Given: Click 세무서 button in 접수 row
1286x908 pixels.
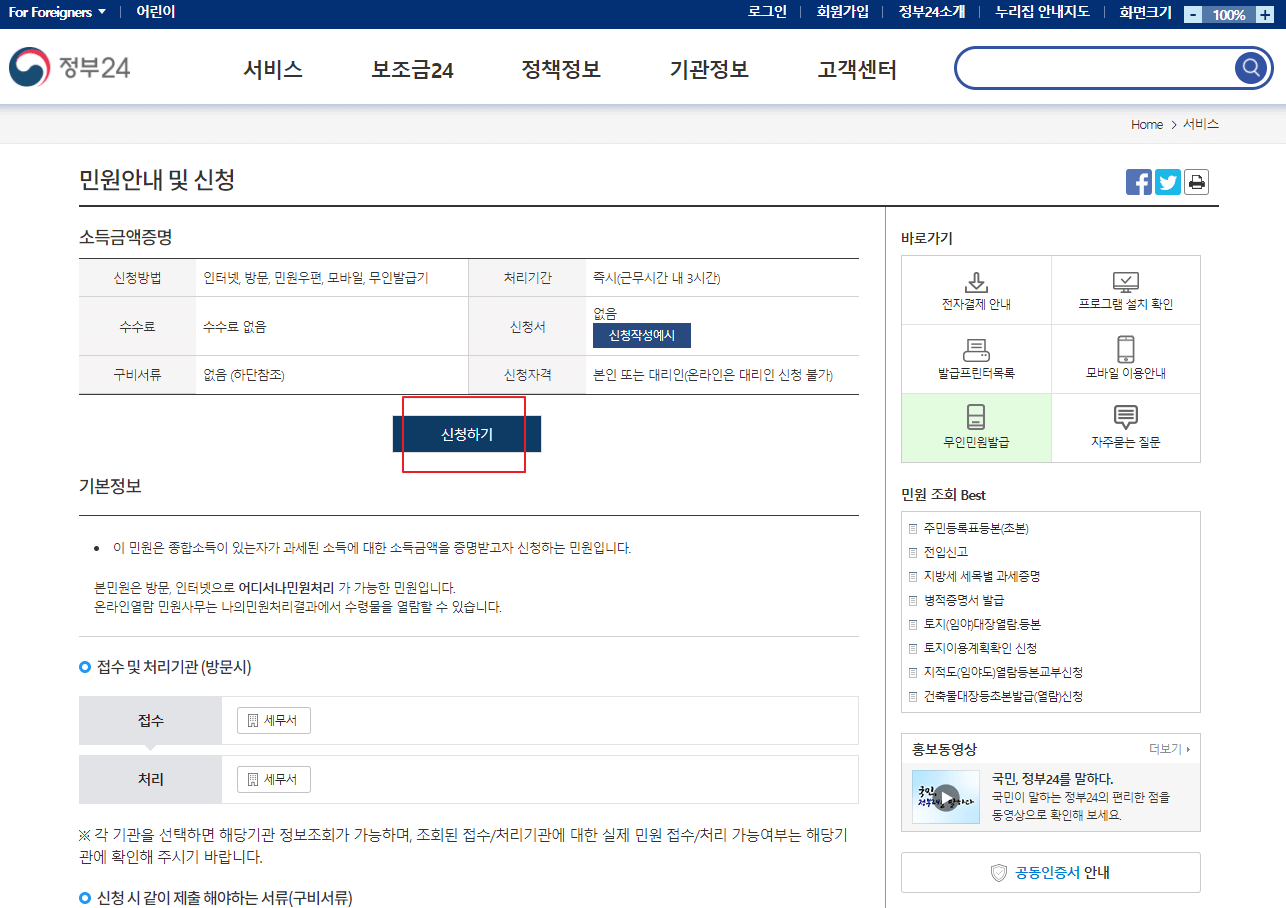Looking at the screenshot, I should click(274, 721).
